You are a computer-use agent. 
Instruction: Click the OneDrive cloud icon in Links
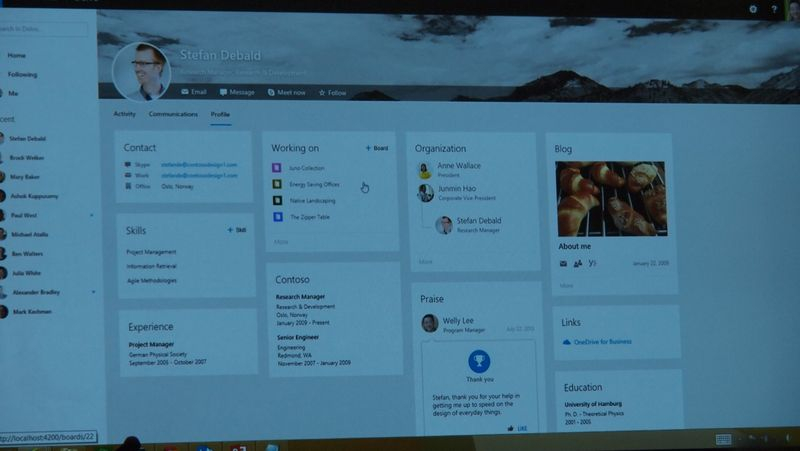click(x=566, y=342)
